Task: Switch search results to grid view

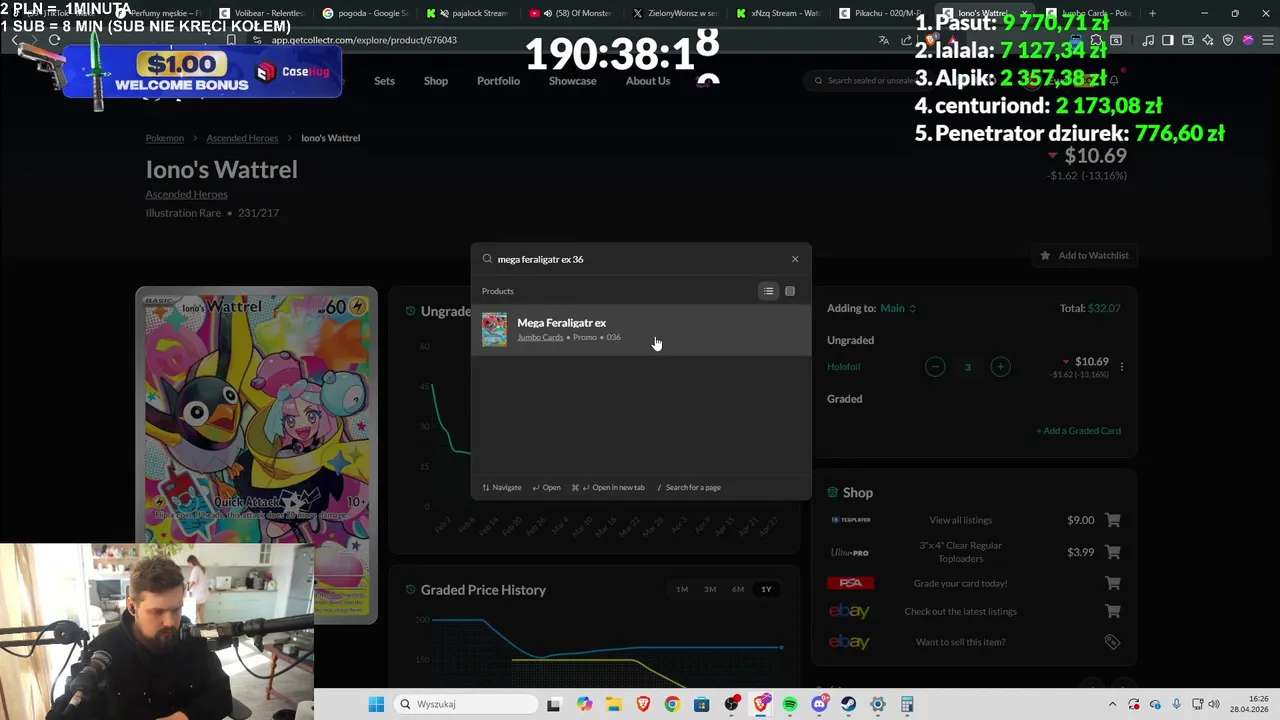Action: pos(790,291)
